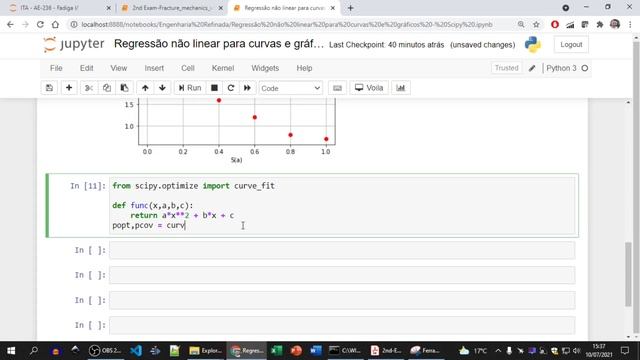Select the fourth empty code cell
This screenshot has width=640, height=360.
(342, 325)
